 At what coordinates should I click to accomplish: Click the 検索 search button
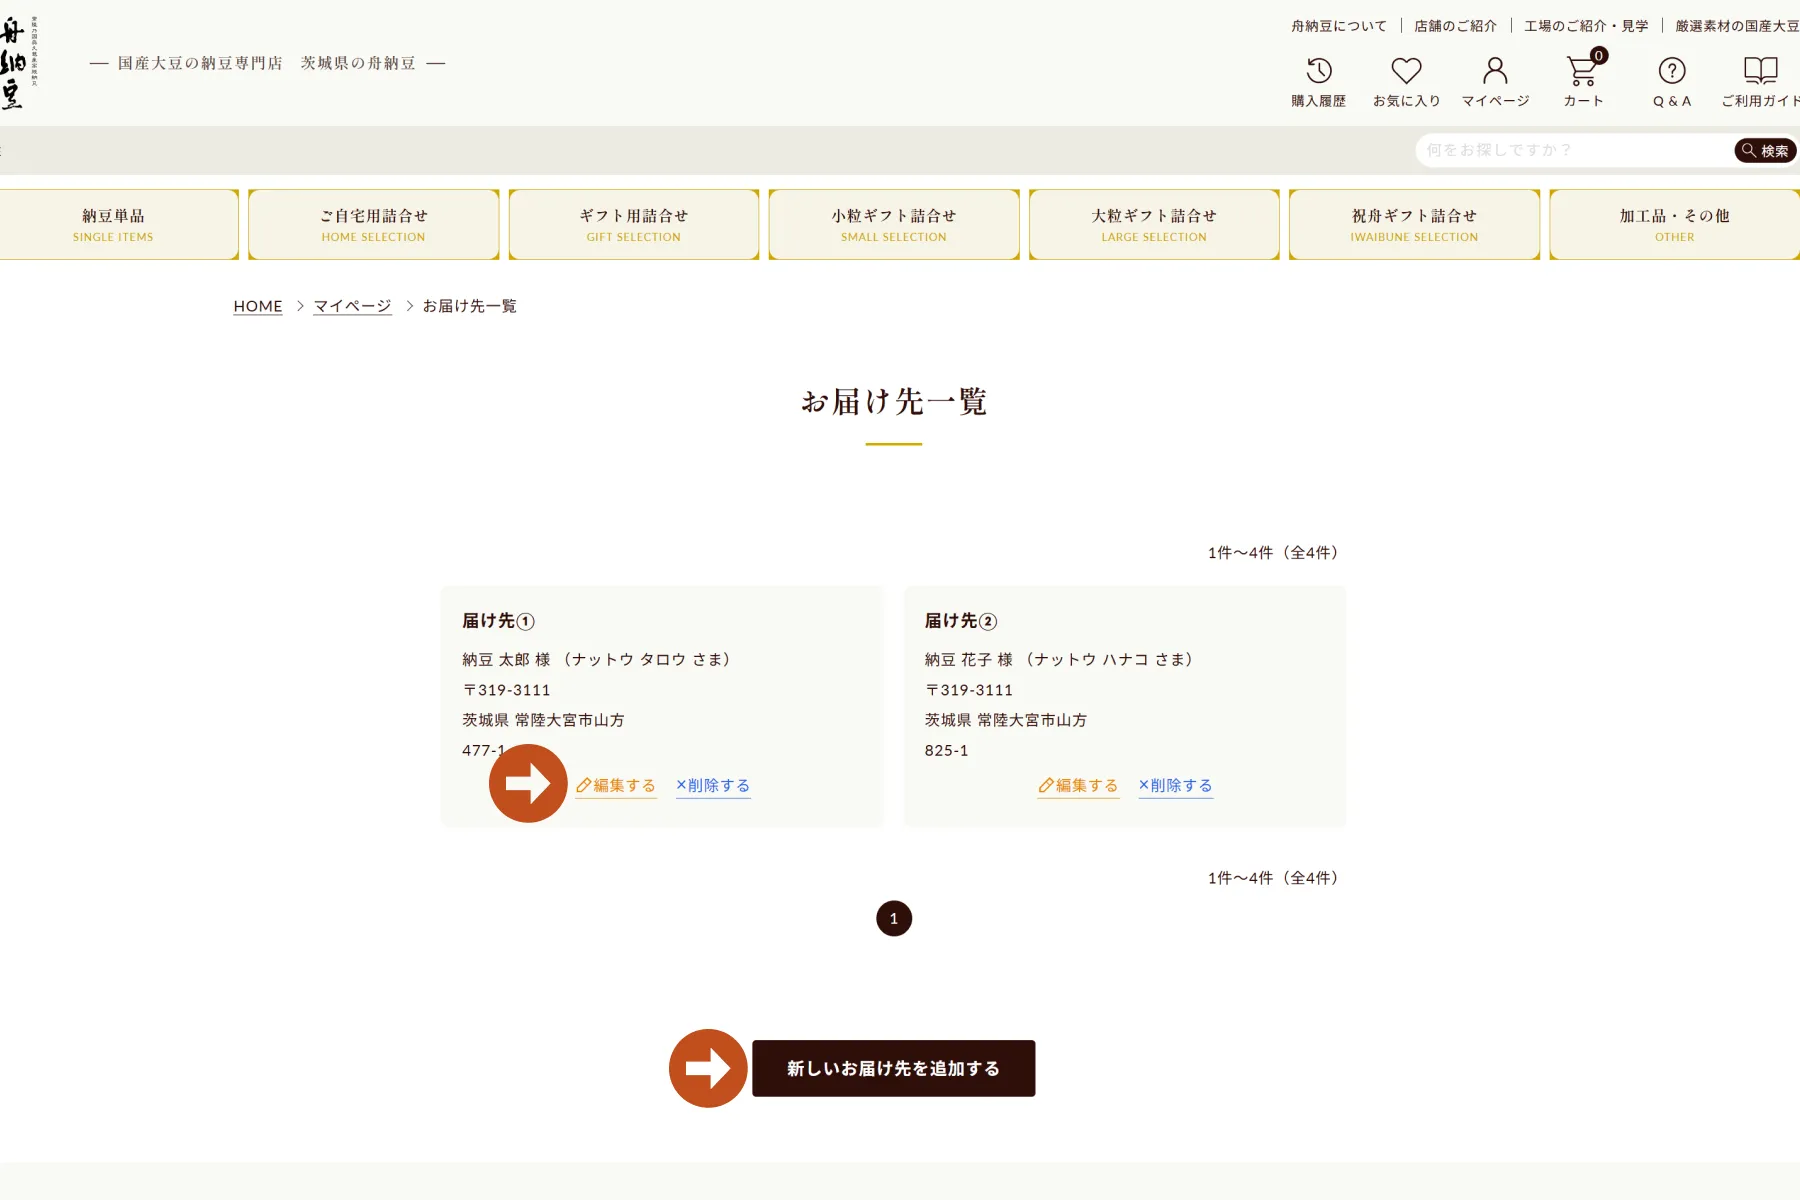tap(1766, 151)
